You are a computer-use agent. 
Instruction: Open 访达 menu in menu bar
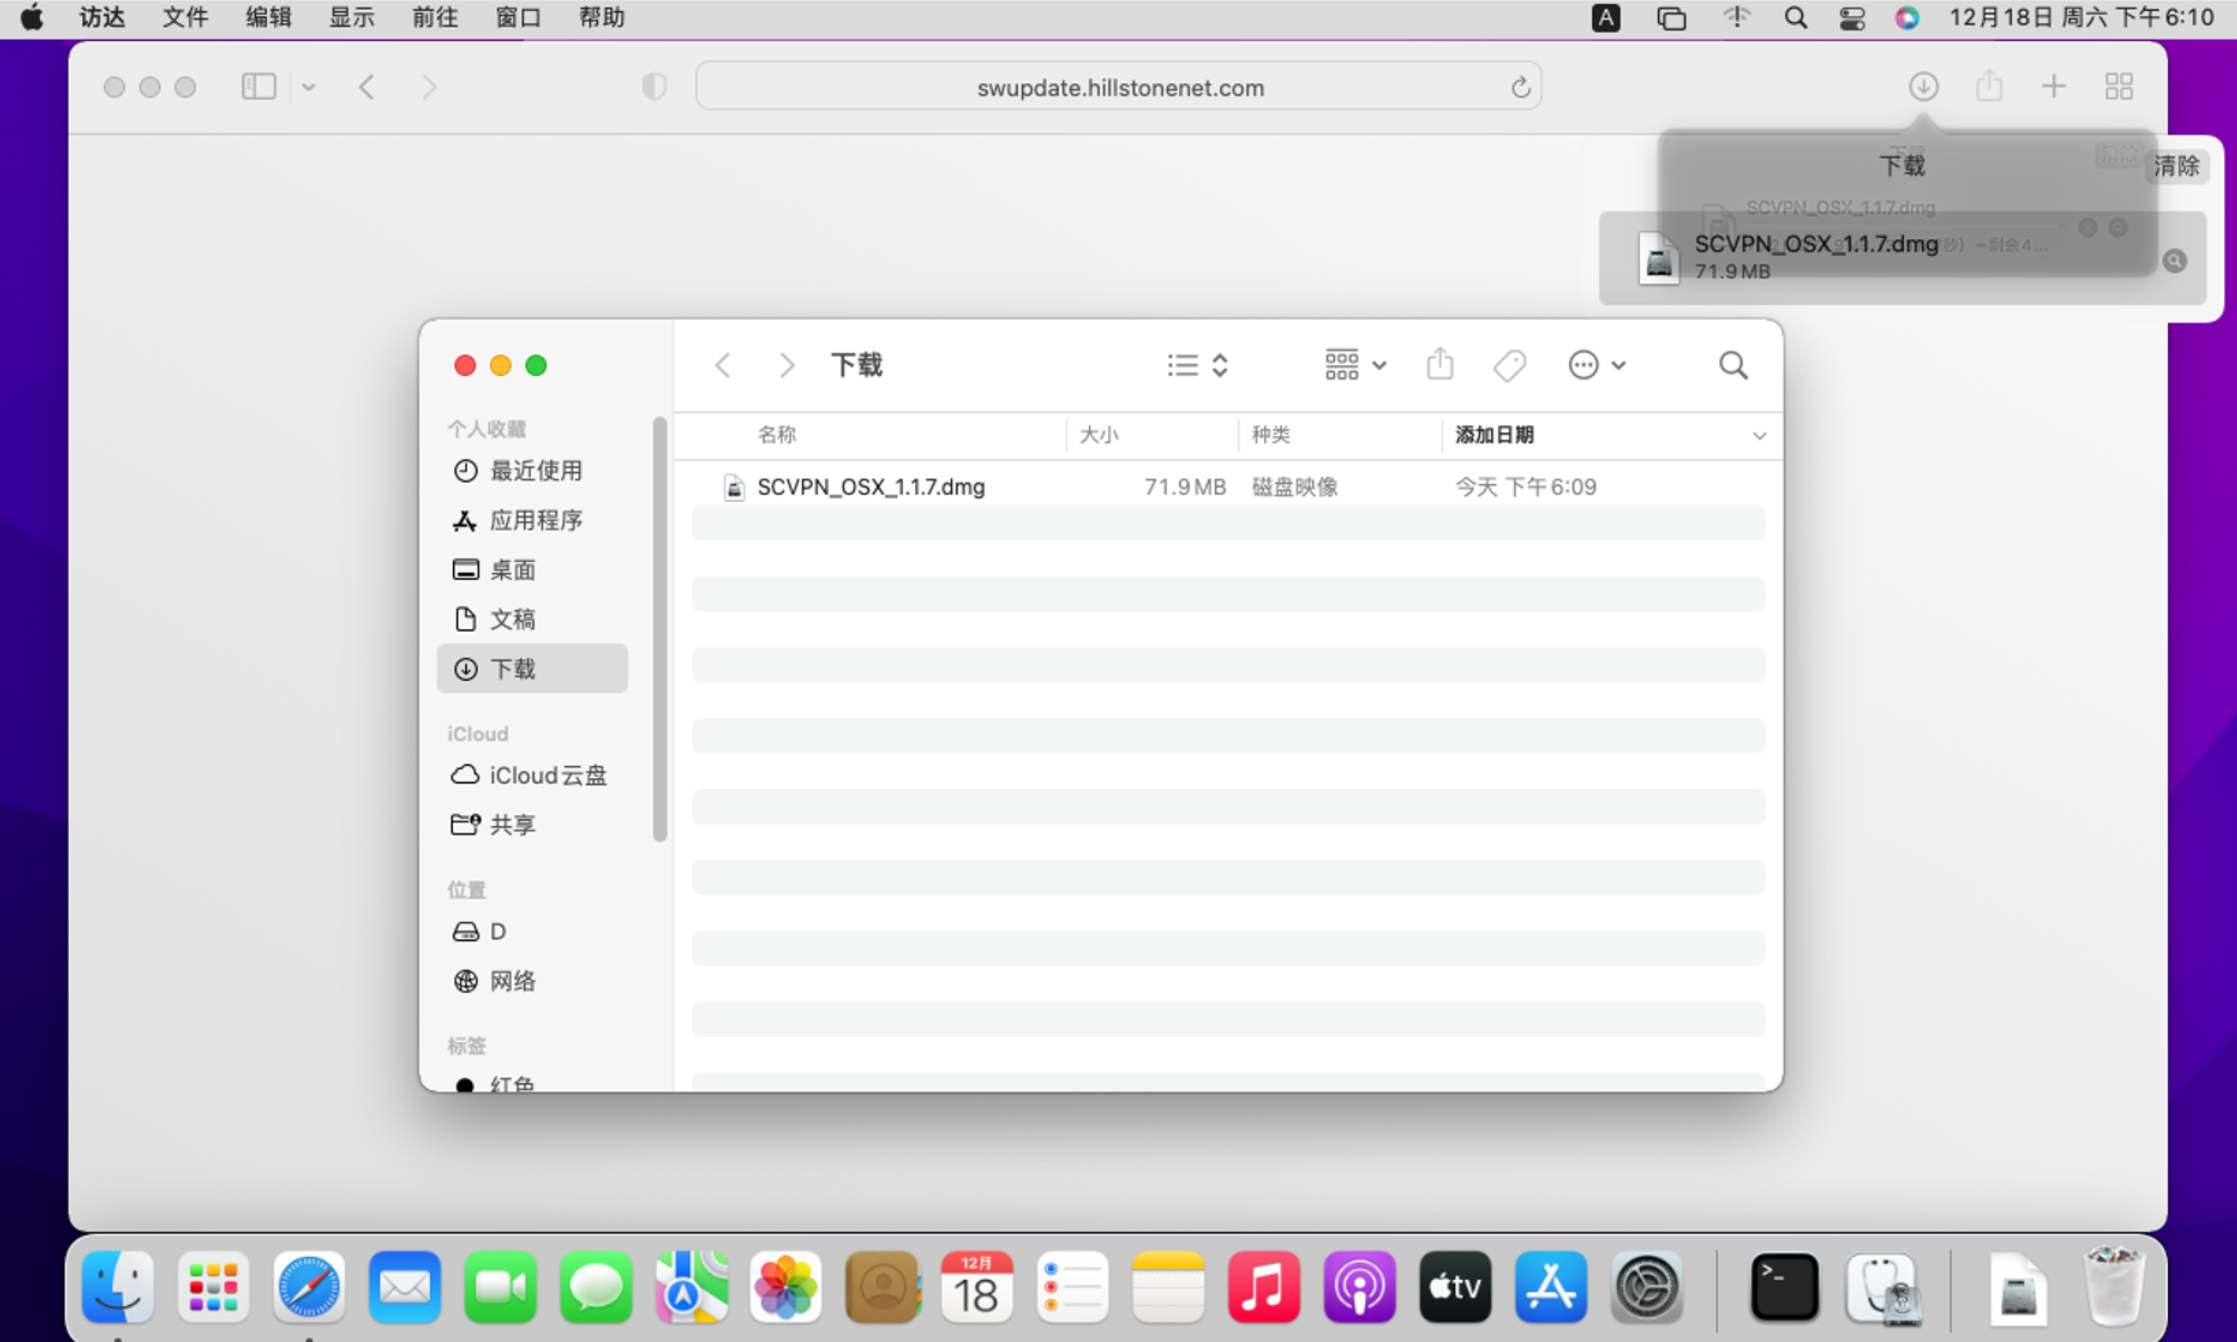click(x=101, y=17)
